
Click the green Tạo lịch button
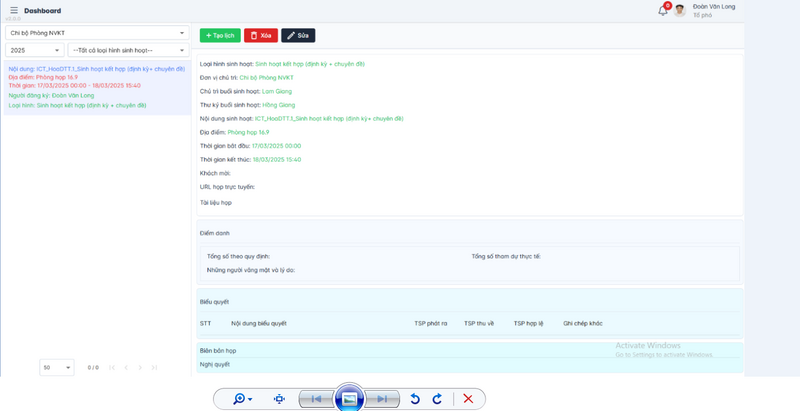pos(220,35)
